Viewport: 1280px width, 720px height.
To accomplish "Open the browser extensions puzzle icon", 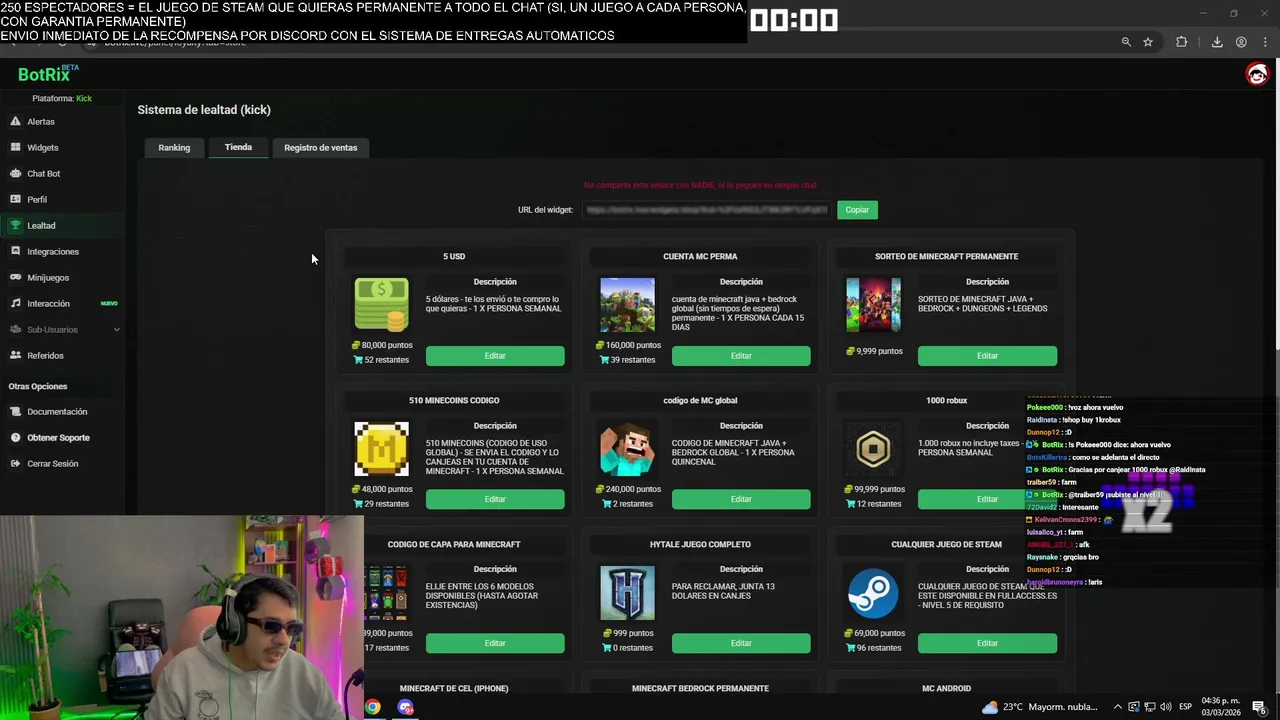I will 1182,42.
